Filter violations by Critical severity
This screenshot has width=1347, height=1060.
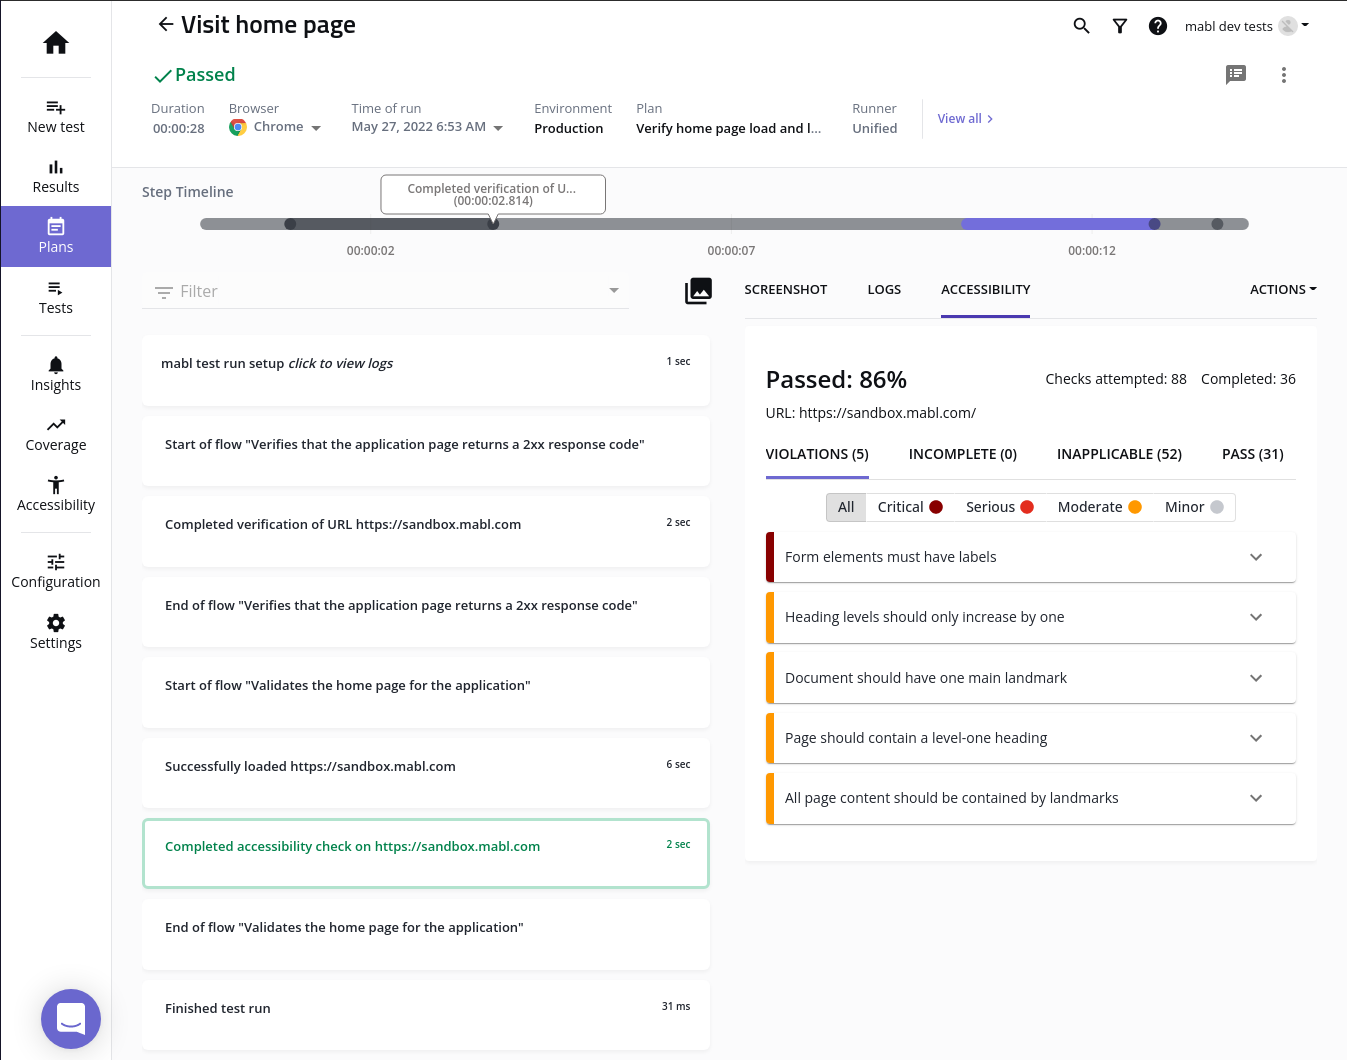pyautogui.click(x=910, y=507)
